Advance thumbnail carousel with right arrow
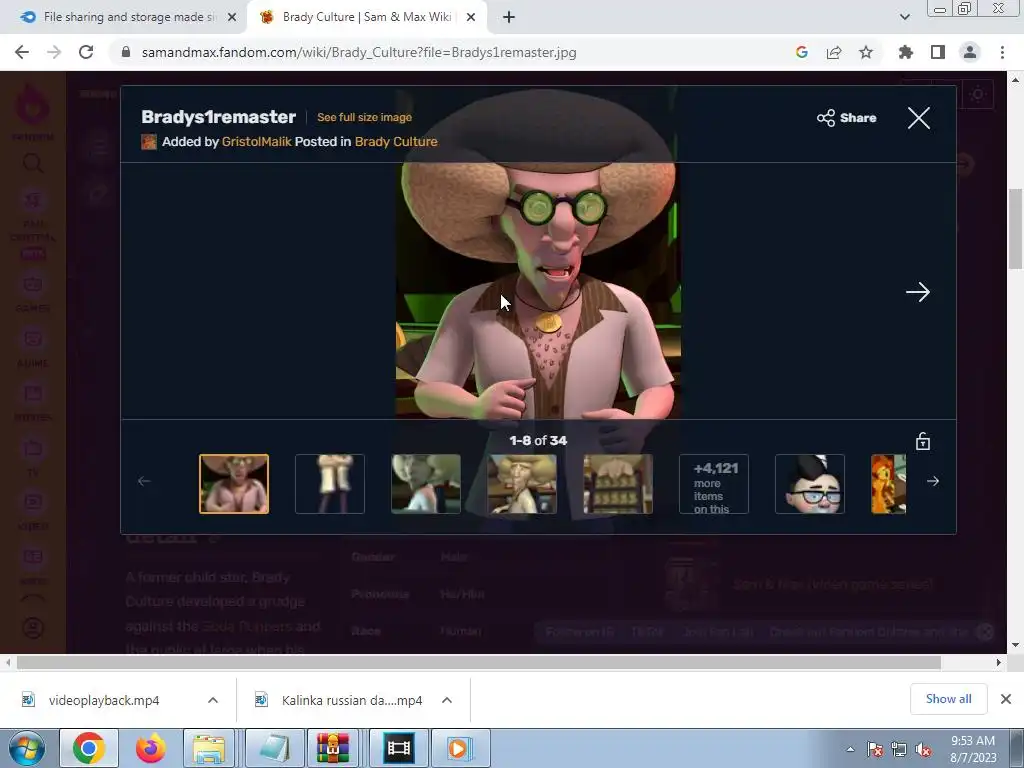The image size is (1024, 768). pos(933,481)
